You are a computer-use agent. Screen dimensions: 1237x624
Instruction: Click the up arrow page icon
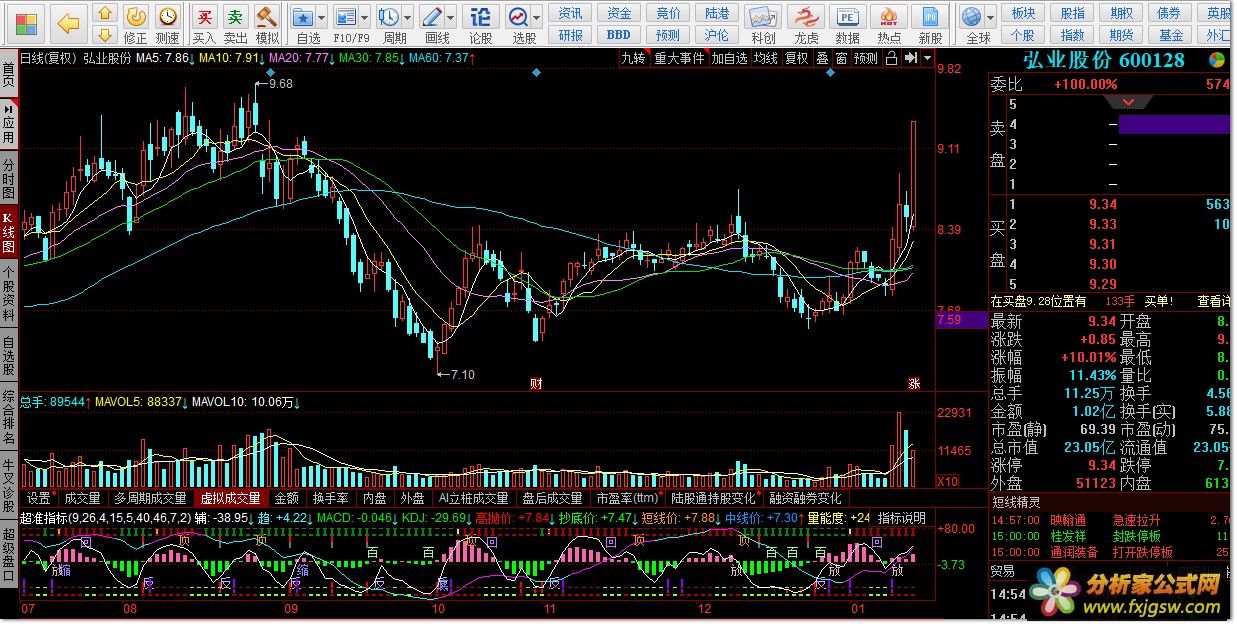pos(104,14)
